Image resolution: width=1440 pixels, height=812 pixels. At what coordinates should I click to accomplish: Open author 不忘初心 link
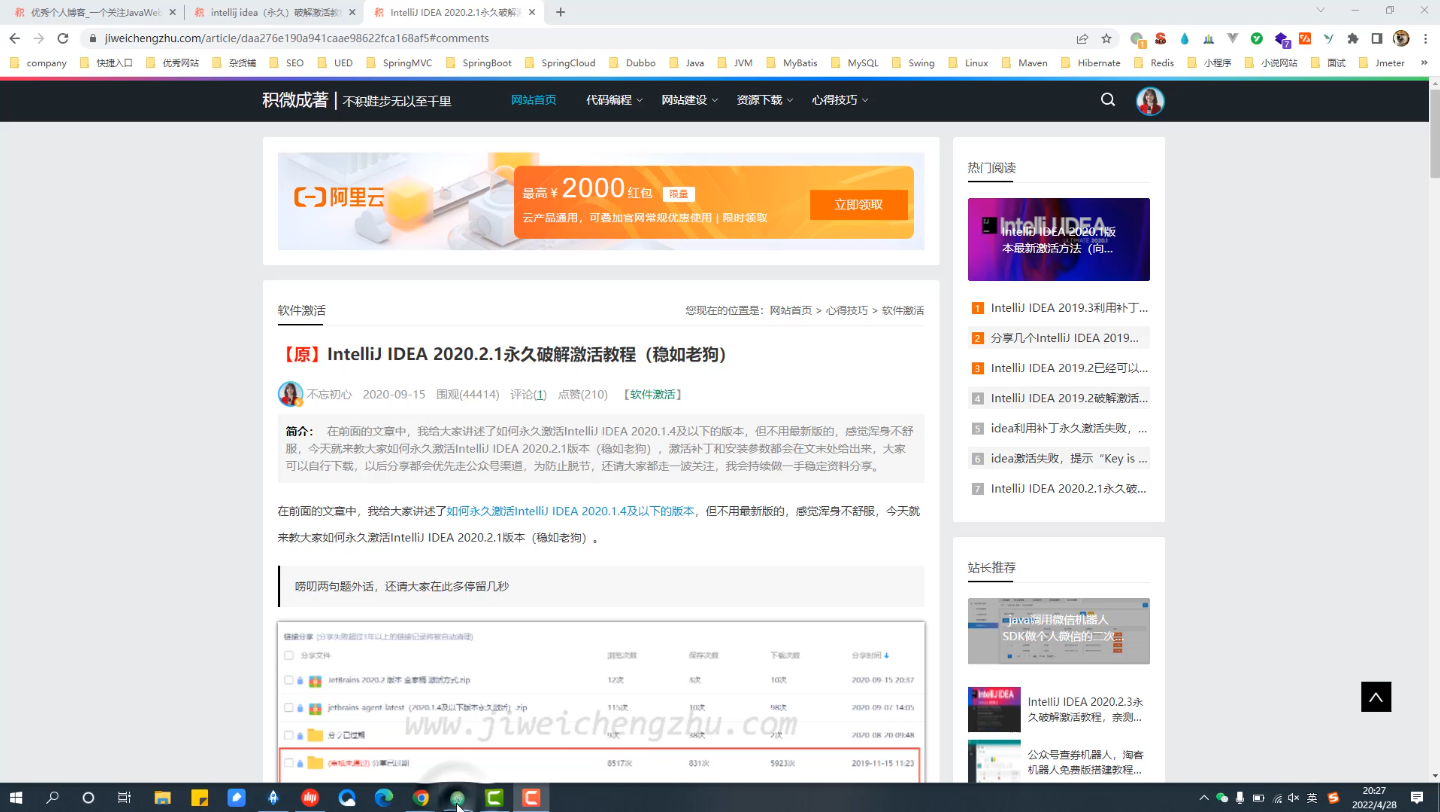(x=329, y=395)
